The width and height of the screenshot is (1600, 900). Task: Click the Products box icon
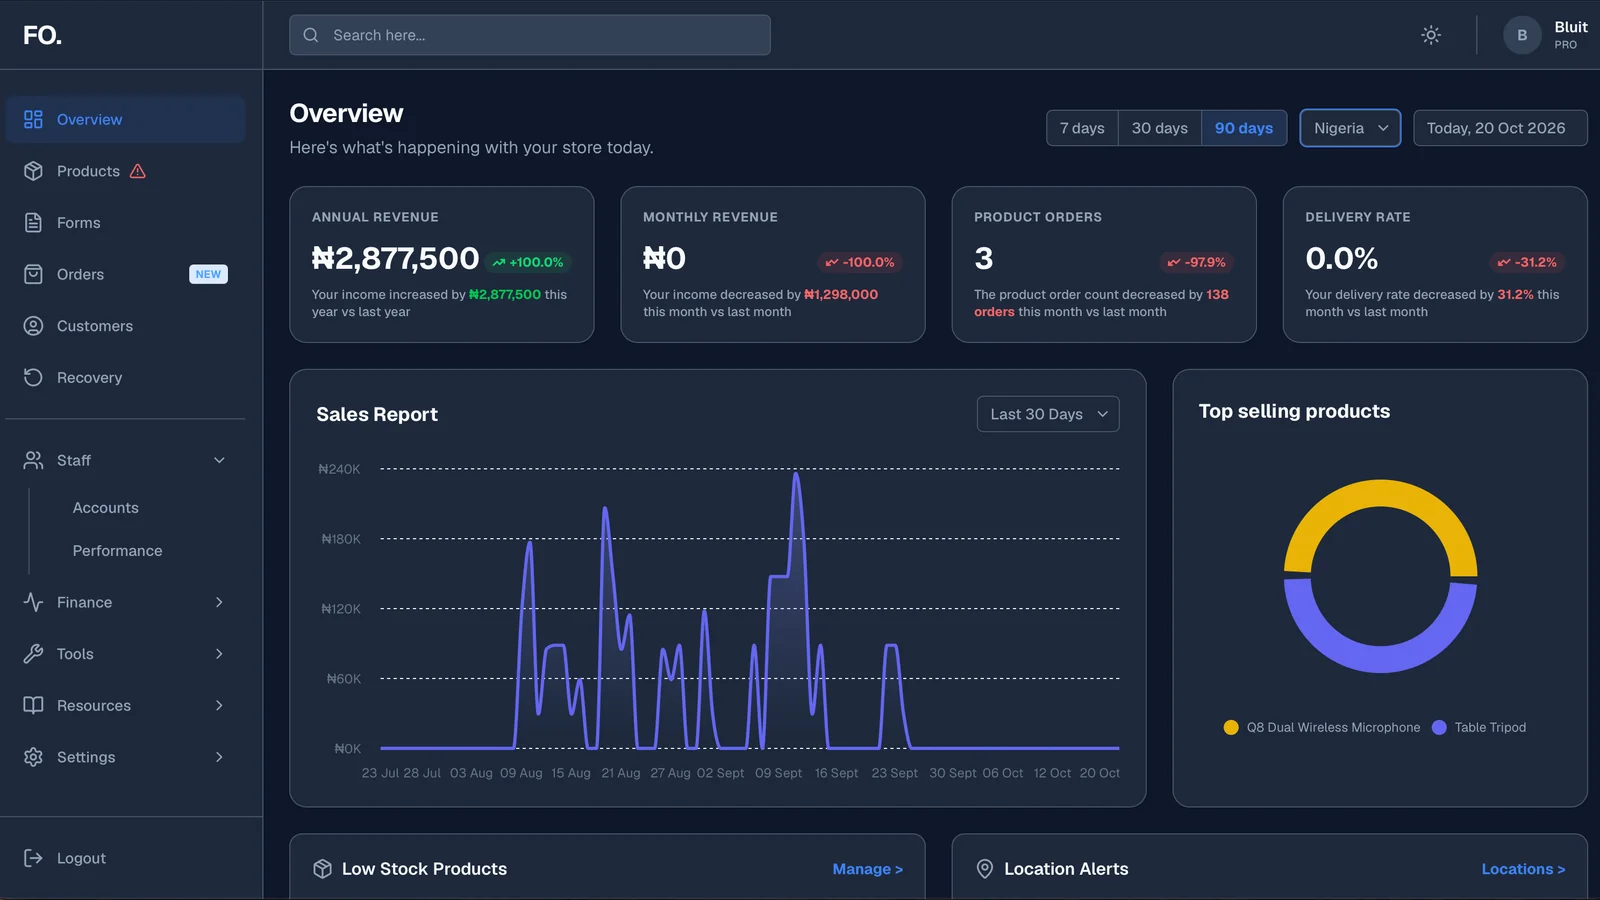pyautogui.click(x=33, y=171)
